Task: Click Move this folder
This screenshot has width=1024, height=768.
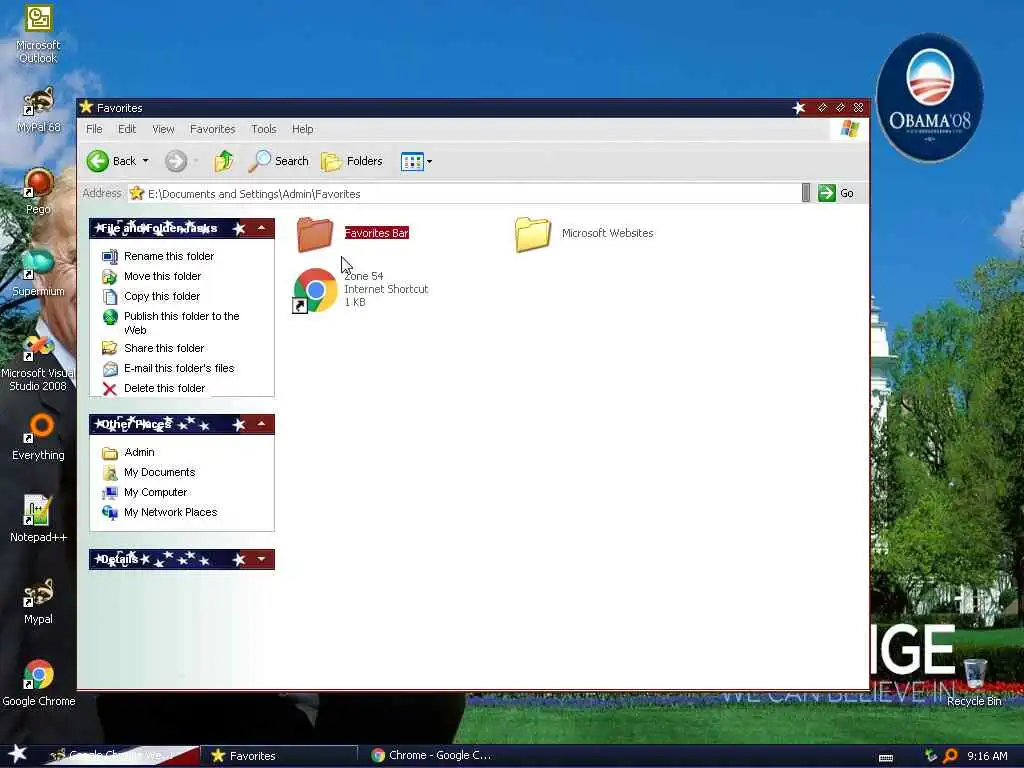Action: click(x=163, y=276)
